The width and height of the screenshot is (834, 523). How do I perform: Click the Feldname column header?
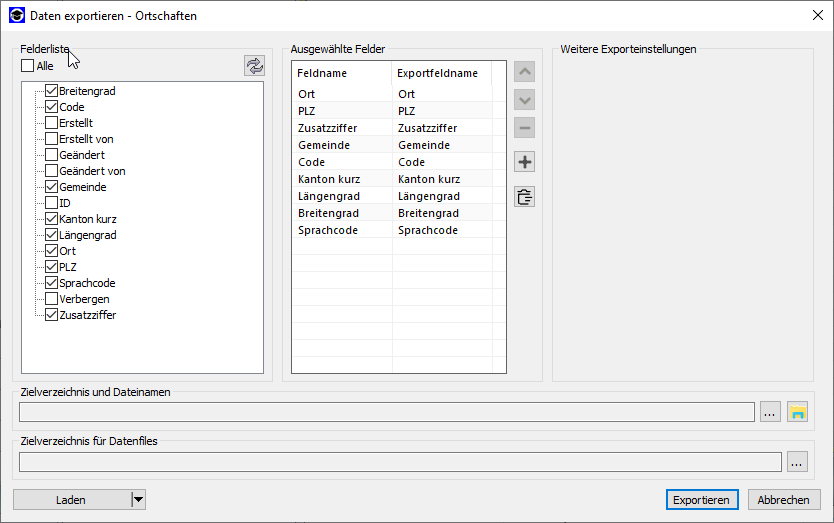tap(341, 73)
